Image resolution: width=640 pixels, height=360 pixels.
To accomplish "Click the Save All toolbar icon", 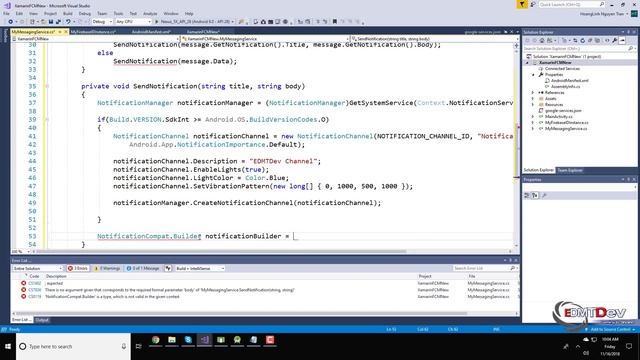I will tap(58, 22).
